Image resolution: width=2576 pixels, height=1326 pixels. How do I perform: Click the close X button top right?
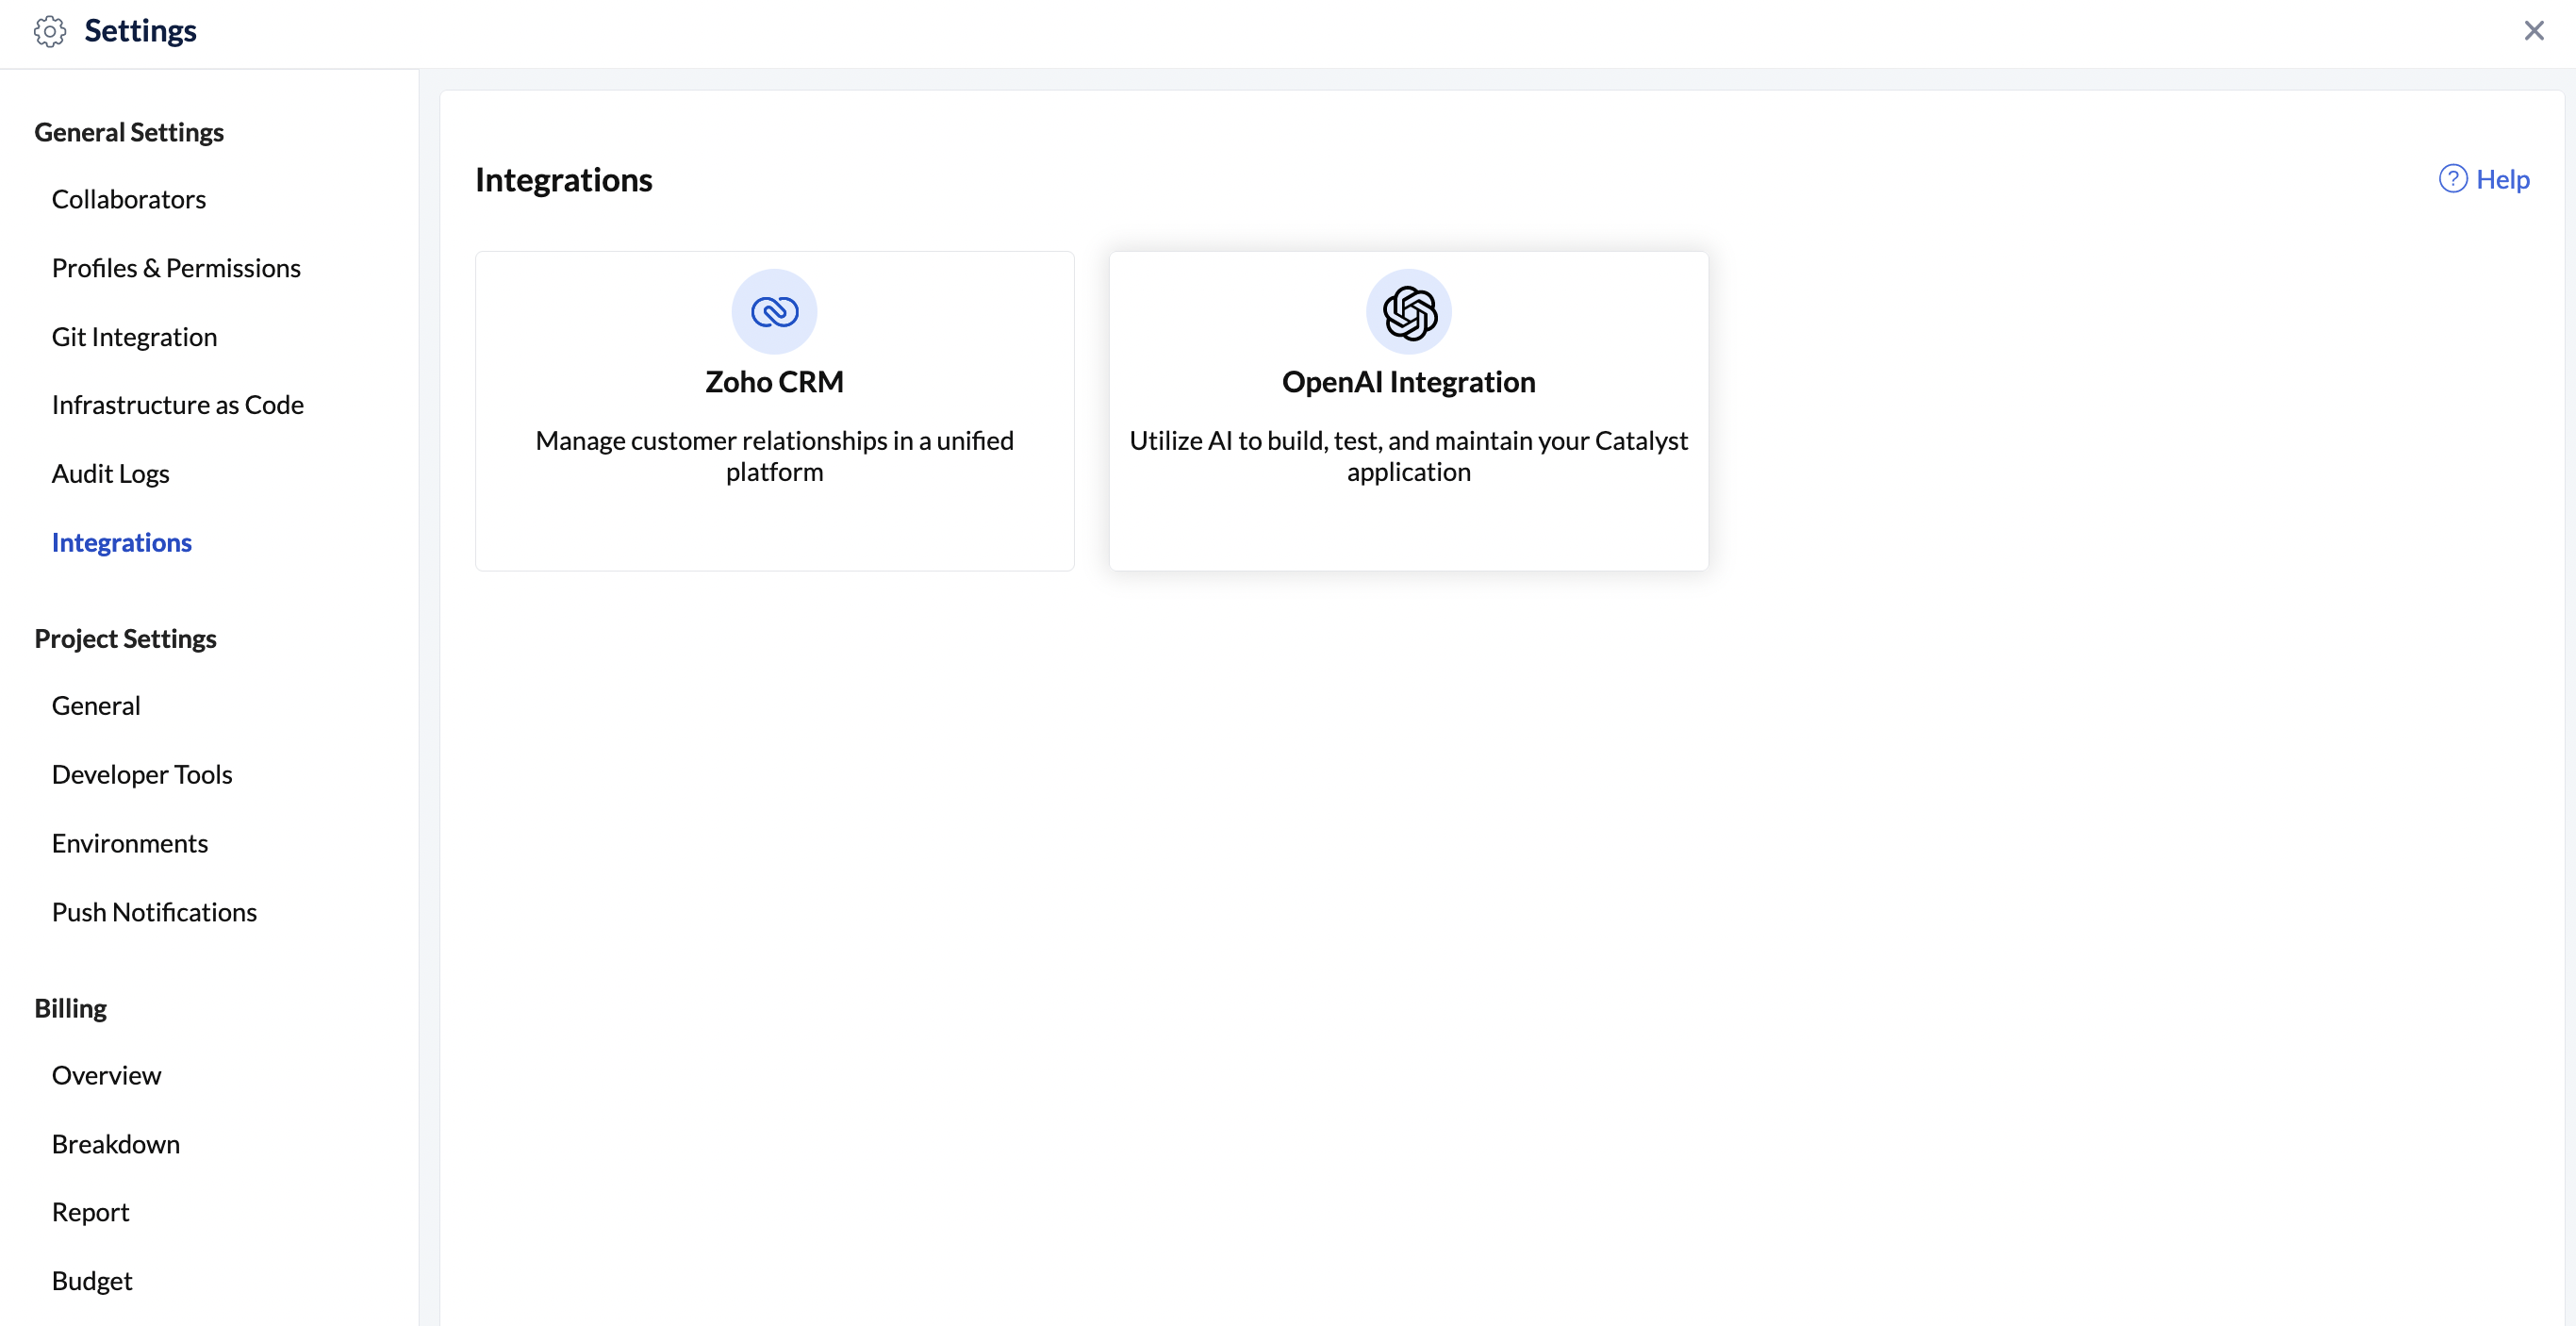point(2534,28)
